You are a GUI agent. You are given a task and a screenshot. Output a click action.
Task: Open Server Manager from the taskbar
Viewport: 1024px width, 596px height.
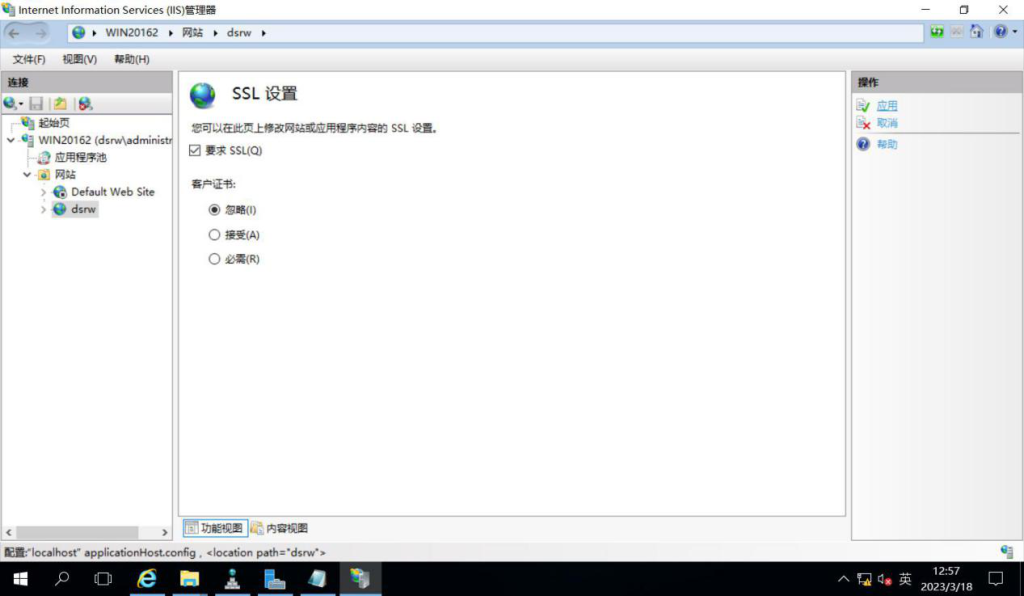pos(274,579)
